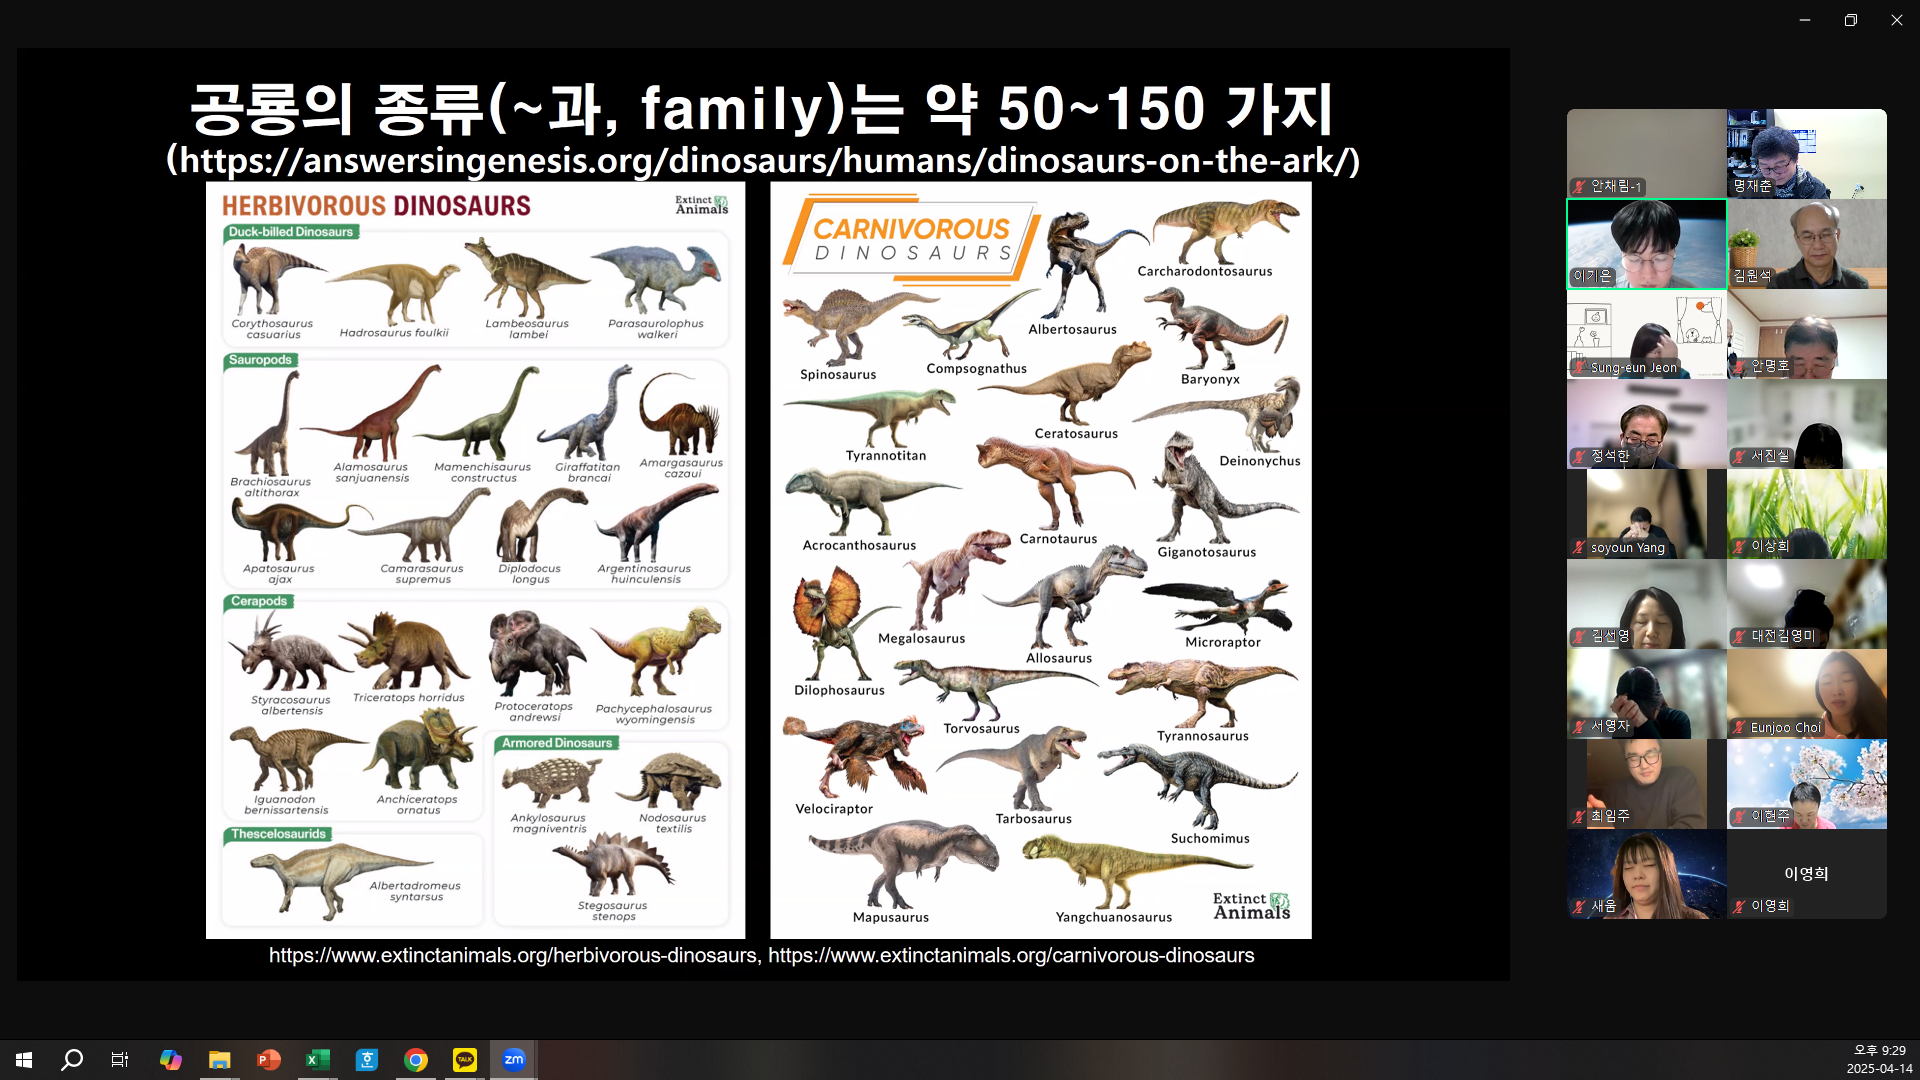Select the 김원석 participant video tile
Viewport: 1920px width, 1080px height.
(1807, 244)
